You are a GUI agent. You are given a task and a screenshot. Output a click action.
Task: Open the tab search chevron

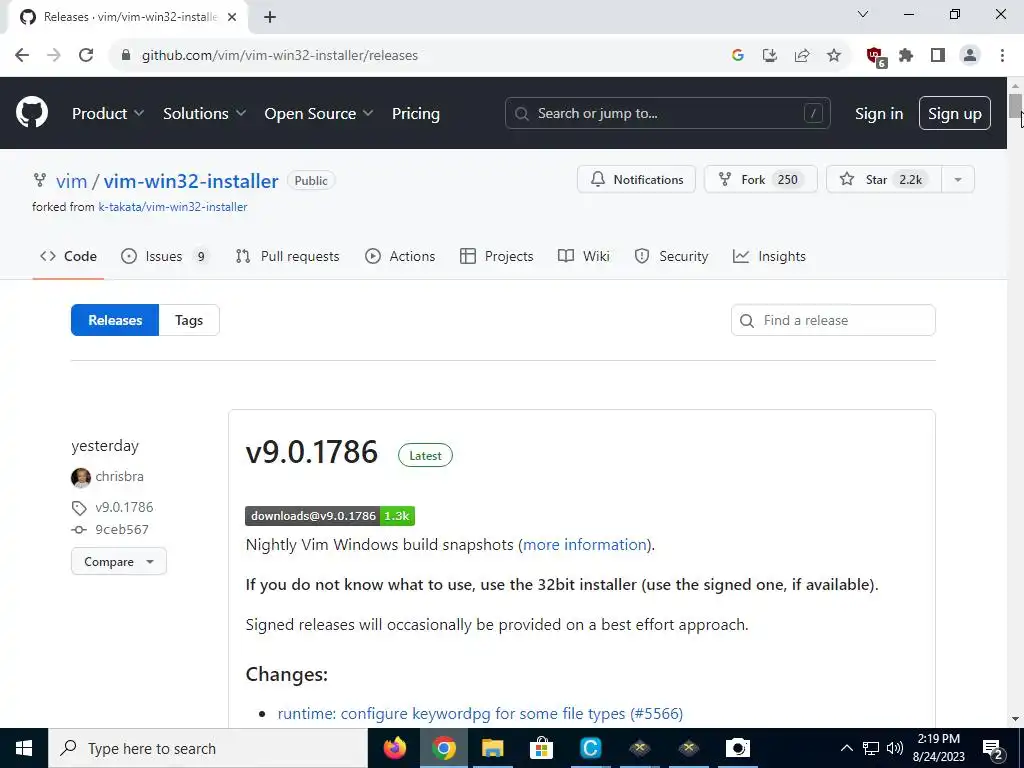pos(863,14)
